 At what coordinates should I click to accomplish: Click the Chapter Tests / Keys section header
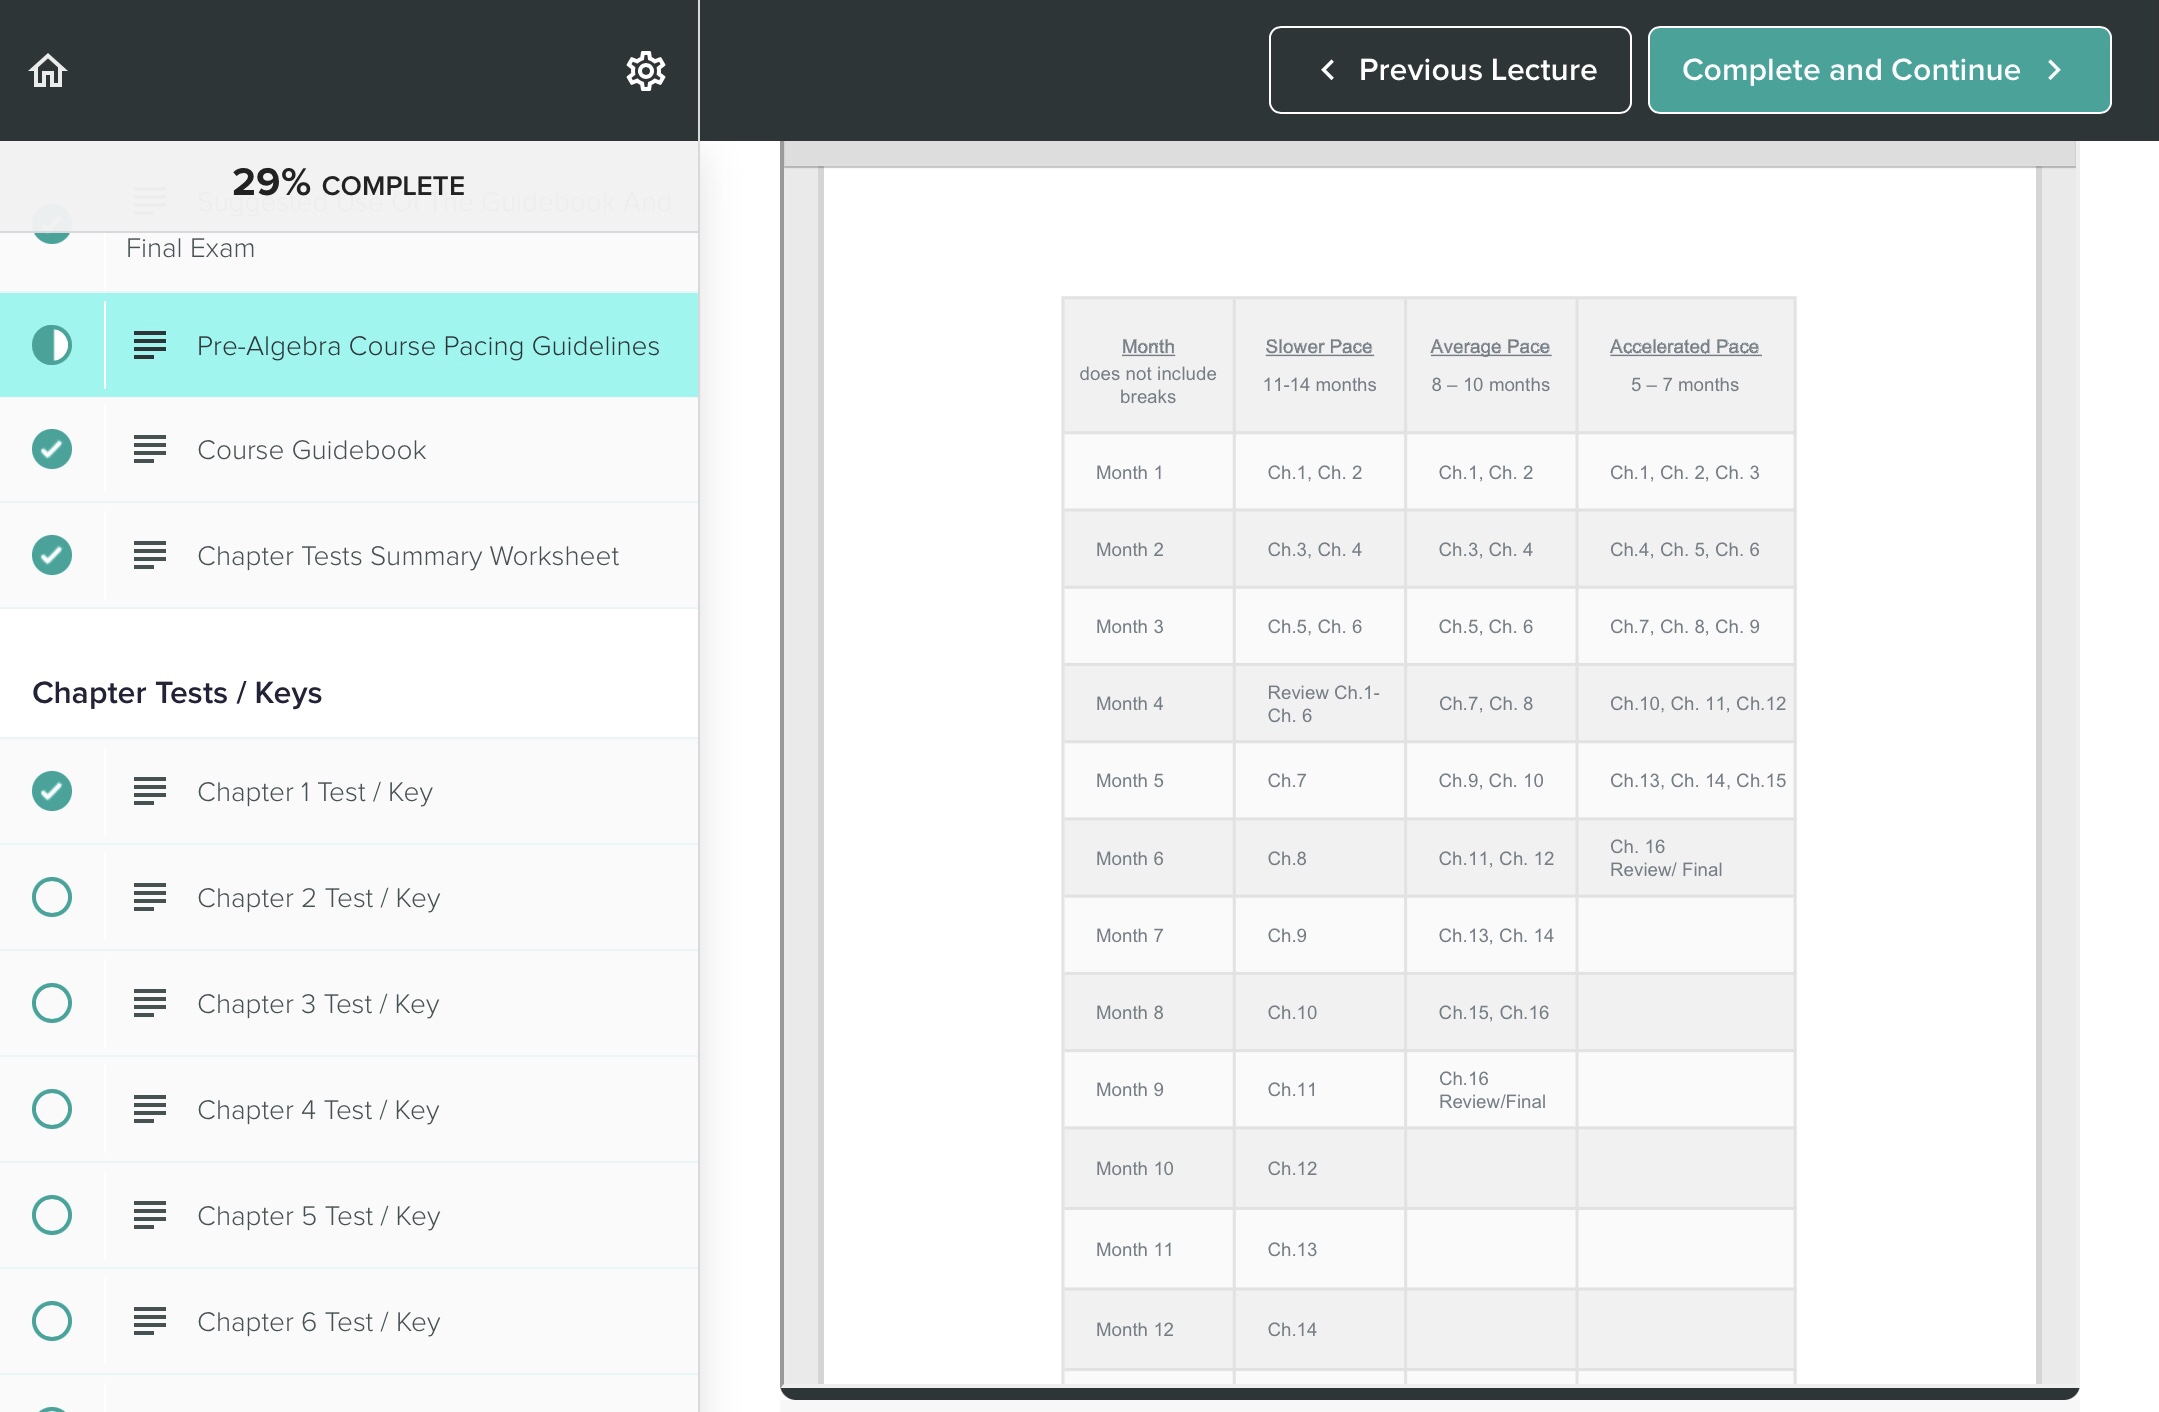click(x=177, y=693)
